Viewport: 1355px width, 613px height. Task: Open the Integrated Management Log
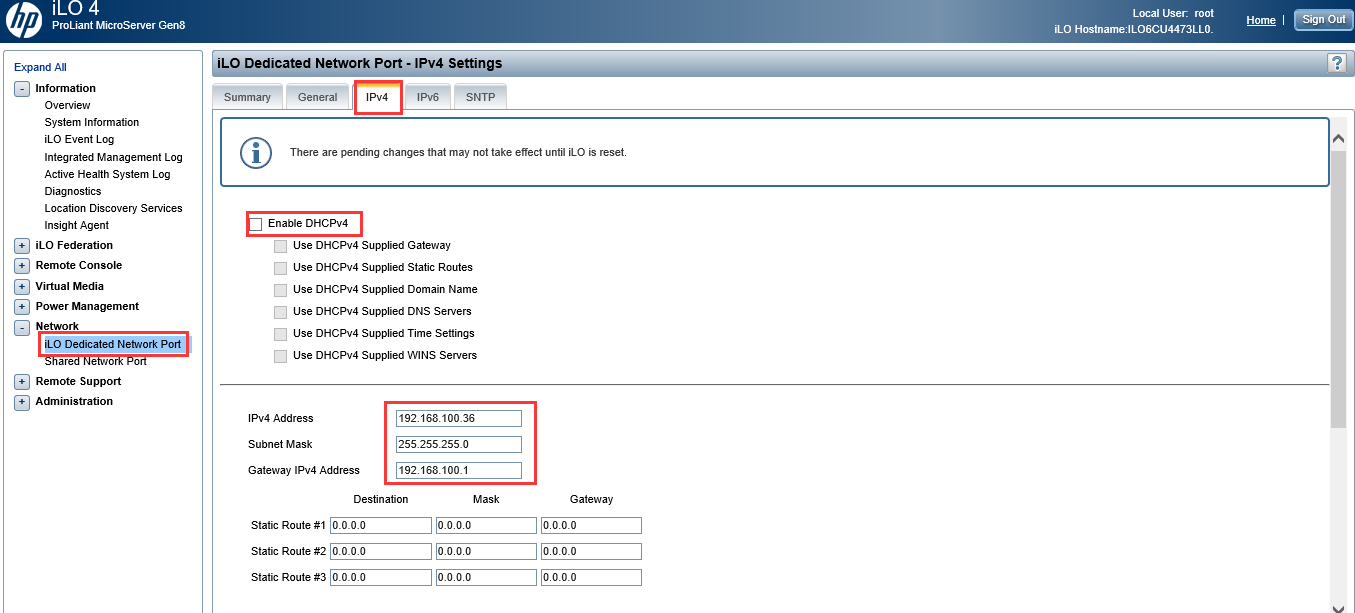coord(113,157)
